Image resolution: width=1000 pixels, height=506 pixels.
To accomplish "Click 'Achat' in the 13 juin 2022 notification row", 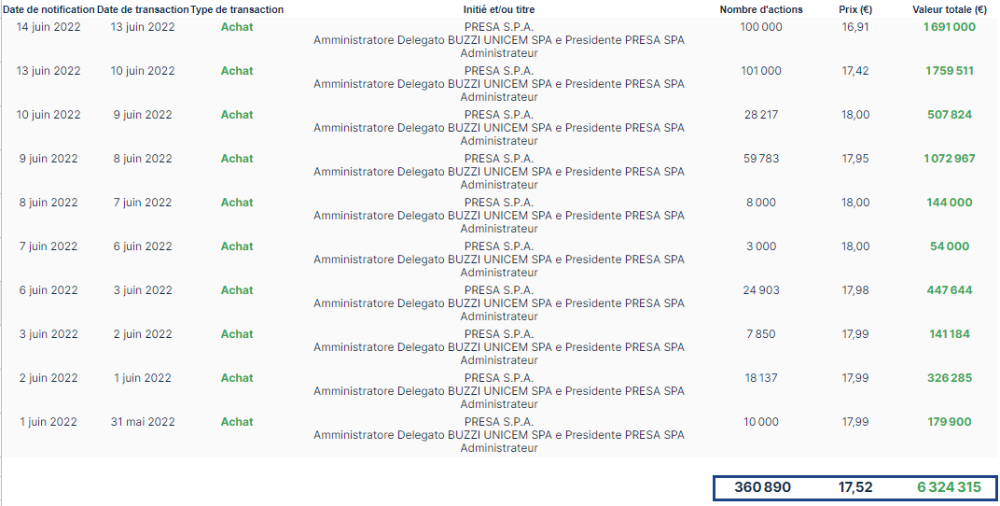I will click(237, 71).
